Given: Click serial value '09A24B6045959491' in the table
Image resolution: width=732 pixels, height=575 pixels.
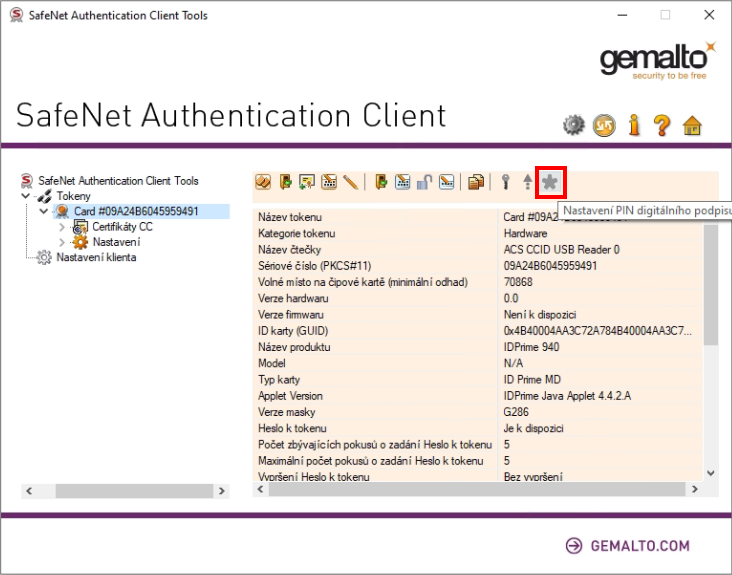Looking at the screenshot, I should (x=550, y=266).
